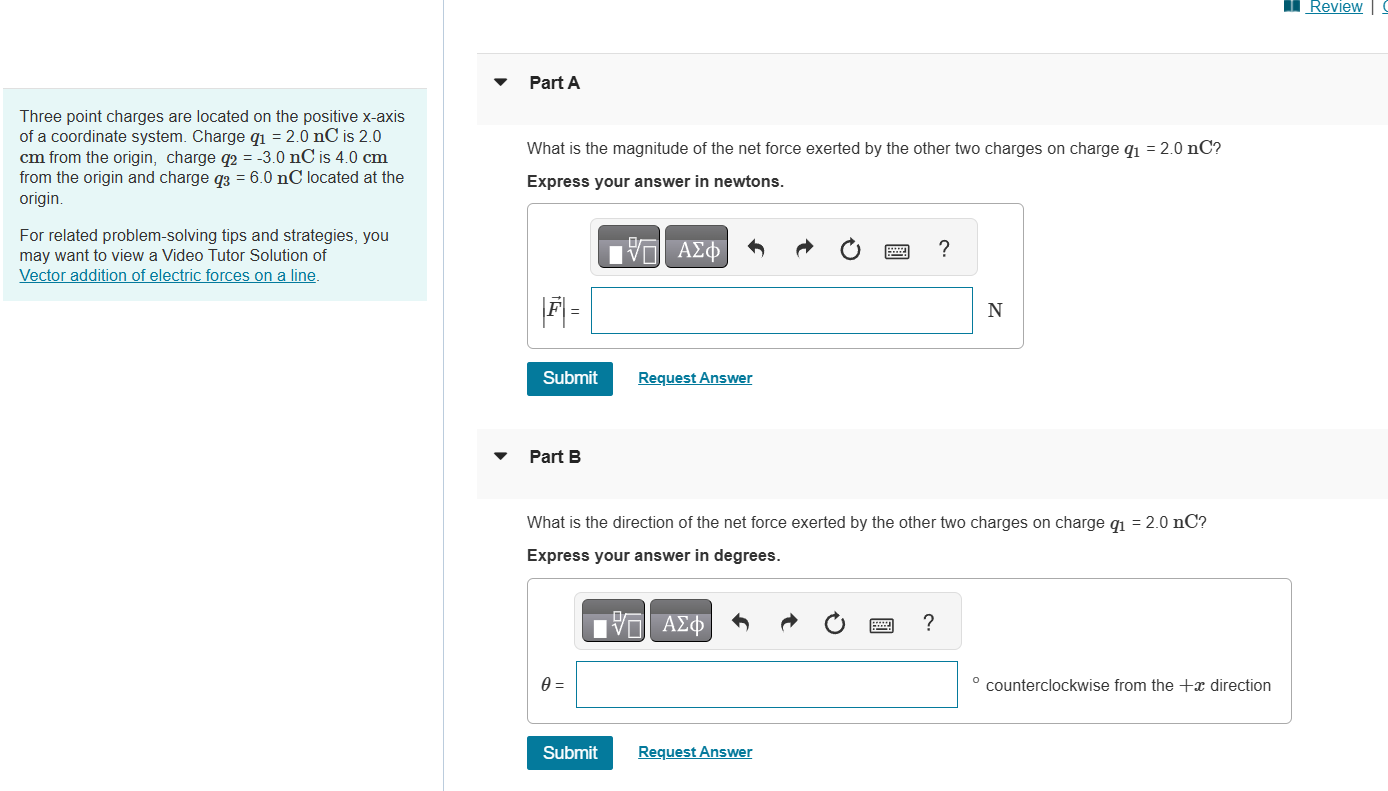Click redo arrow in Part B toolbar
This screenshot has height=791, width=1388.
[x=788, y=624]
